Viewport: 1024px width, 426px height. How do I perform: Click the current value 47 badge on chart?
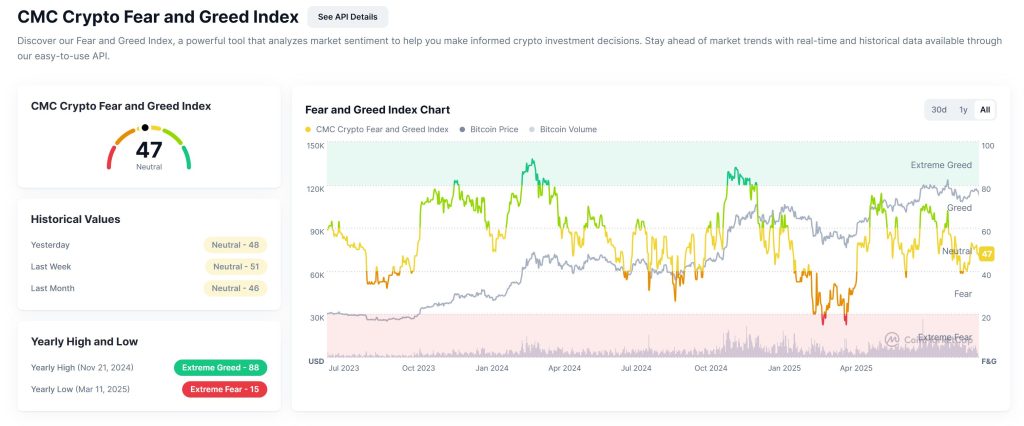985,254
